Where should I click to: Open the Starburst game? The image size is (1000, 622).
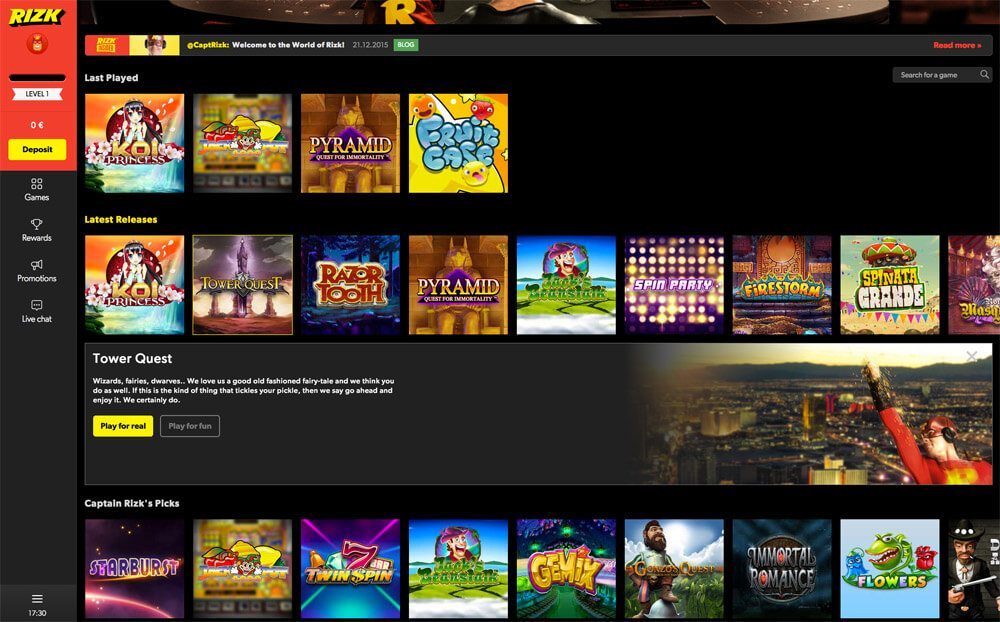point(135,568)
